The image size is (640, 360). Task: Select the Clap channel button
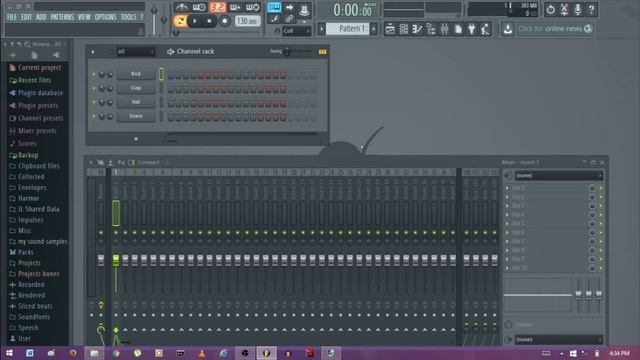pos(136,88)
